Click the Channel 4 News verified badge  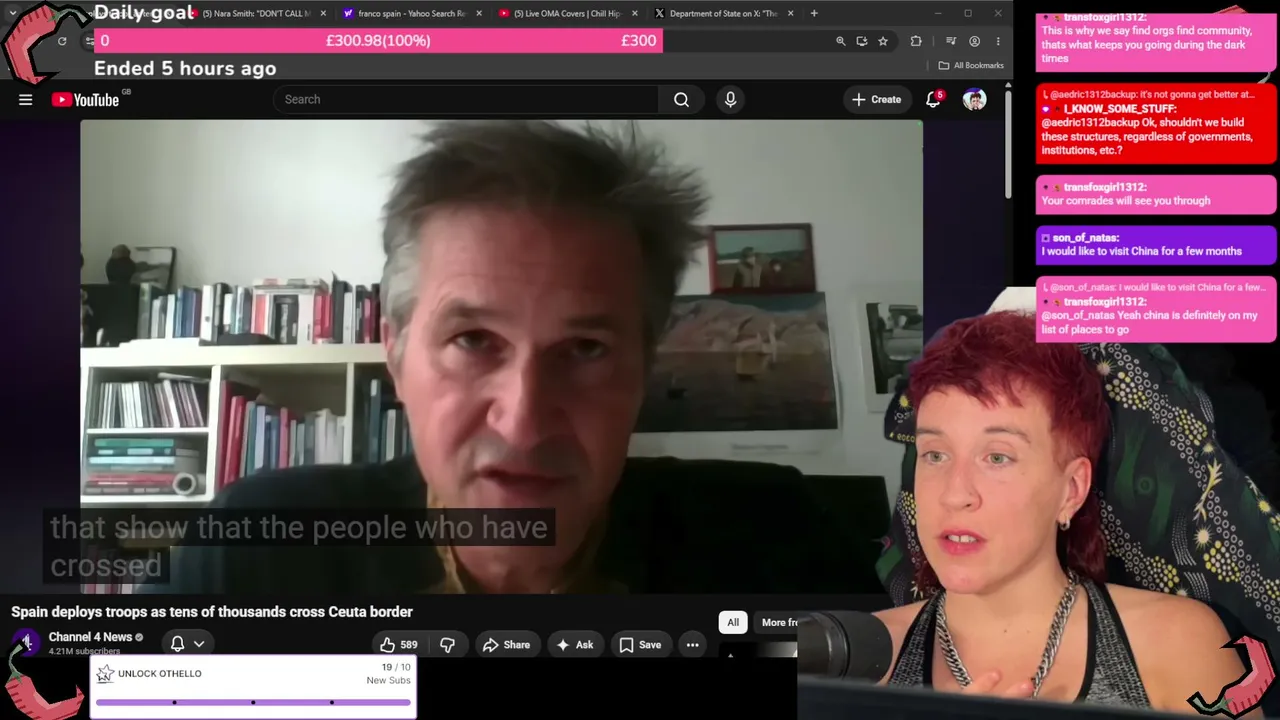(139, 637)
